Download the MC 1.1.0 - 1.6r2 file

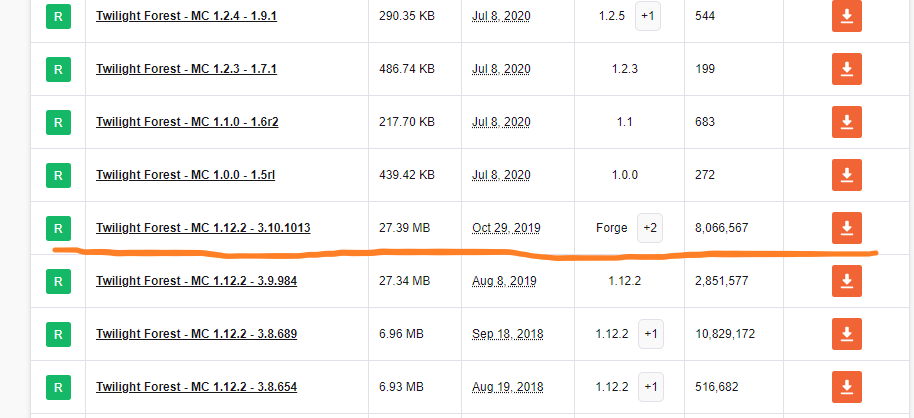(x=846, y=122)
